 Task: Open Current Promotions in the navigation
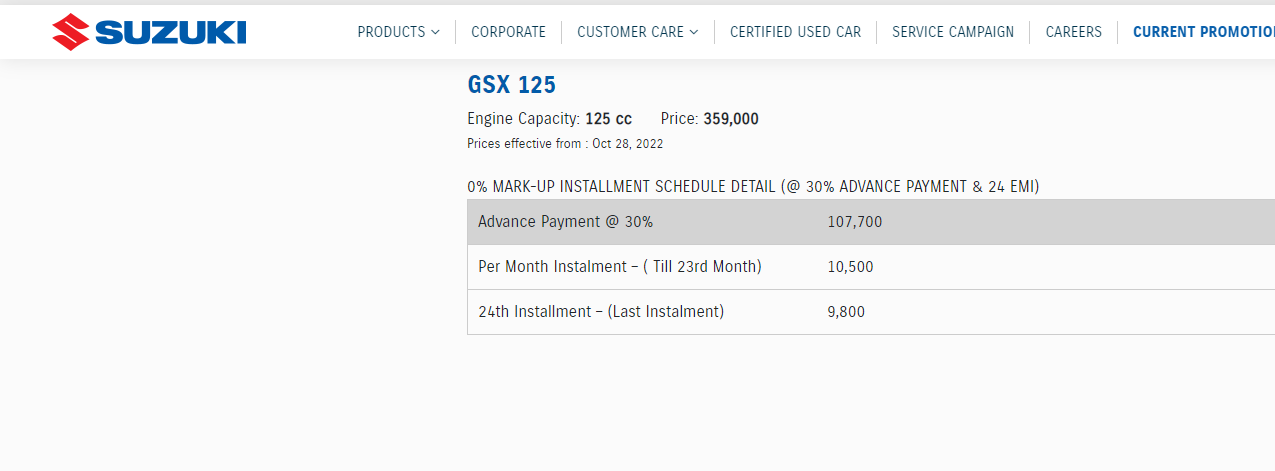coord(1204,32)
